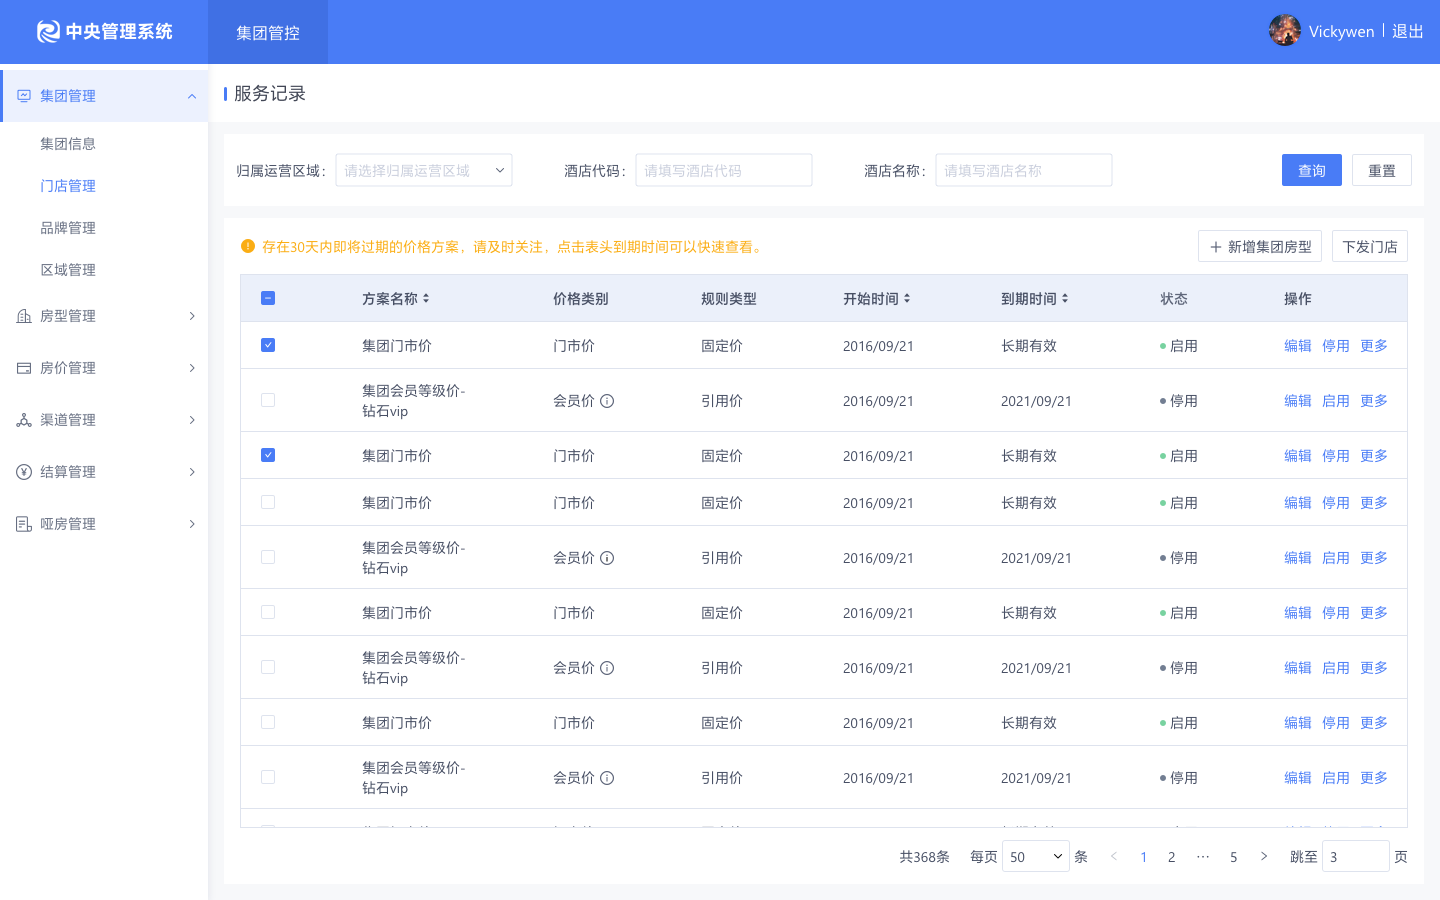Expand the 房价管理 menu
The image size is (1440, 900).
click(192, 368)
